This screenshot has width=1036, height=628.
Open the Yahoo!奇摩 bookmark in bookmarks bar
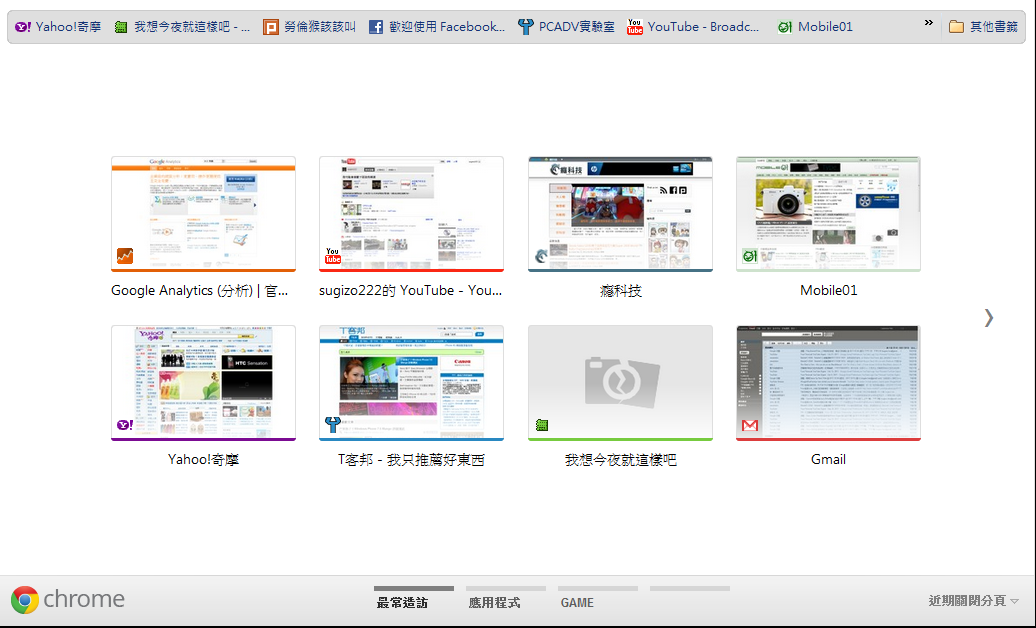(58, 27)
